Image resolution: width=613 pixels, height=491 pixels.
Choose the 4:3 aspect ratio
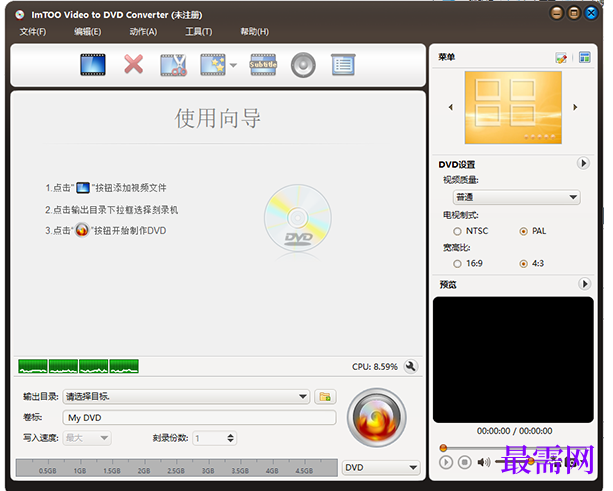click(523, 264)
